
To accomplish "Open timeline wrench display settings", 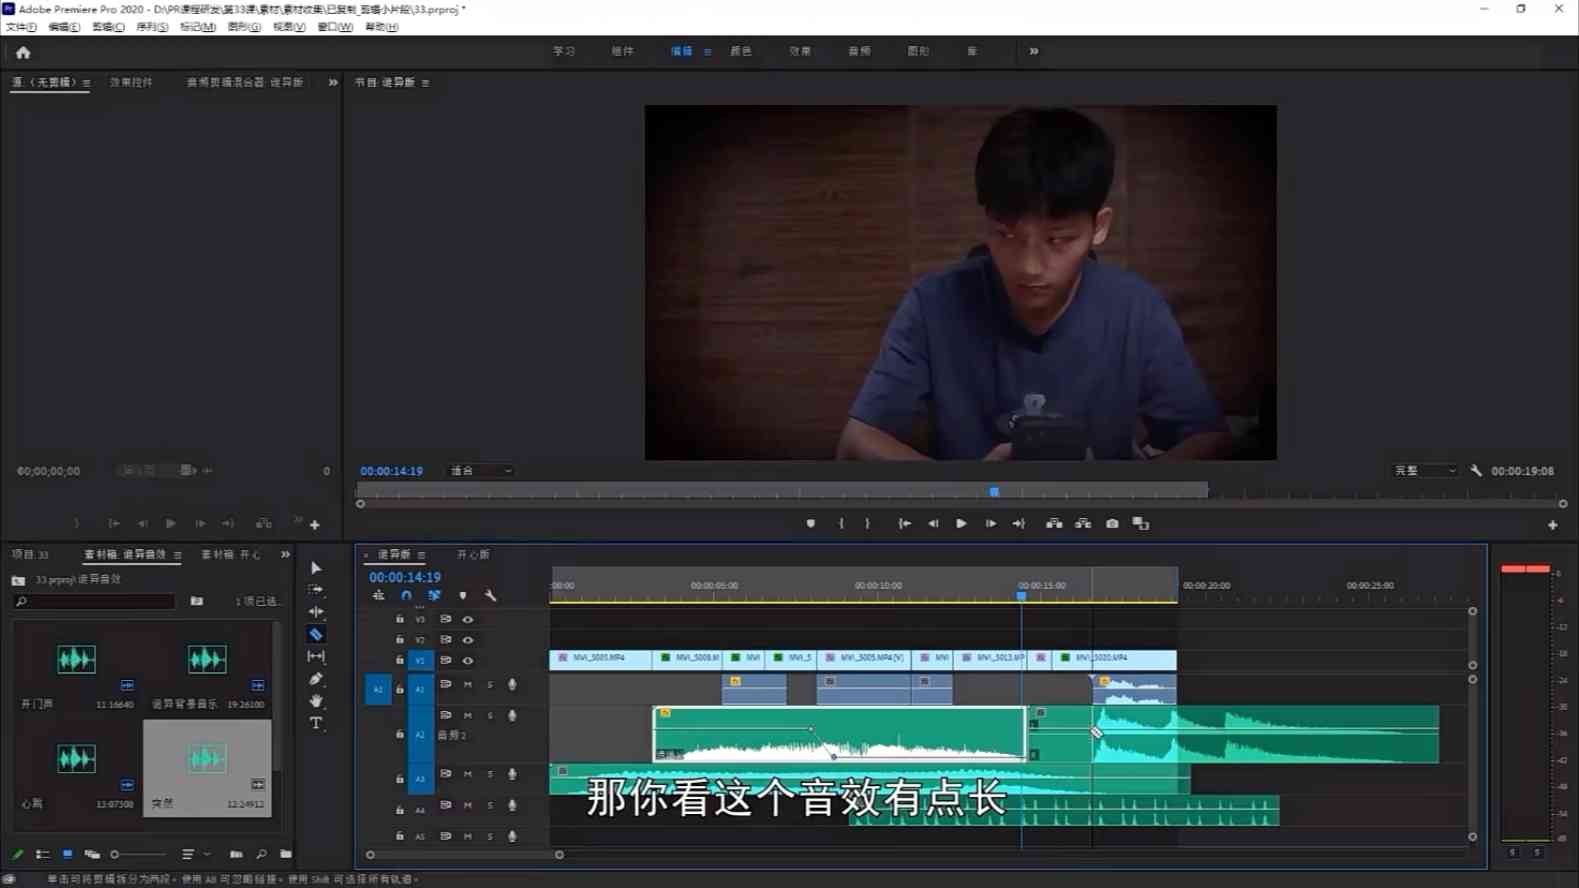I will [x=490, y=596].
